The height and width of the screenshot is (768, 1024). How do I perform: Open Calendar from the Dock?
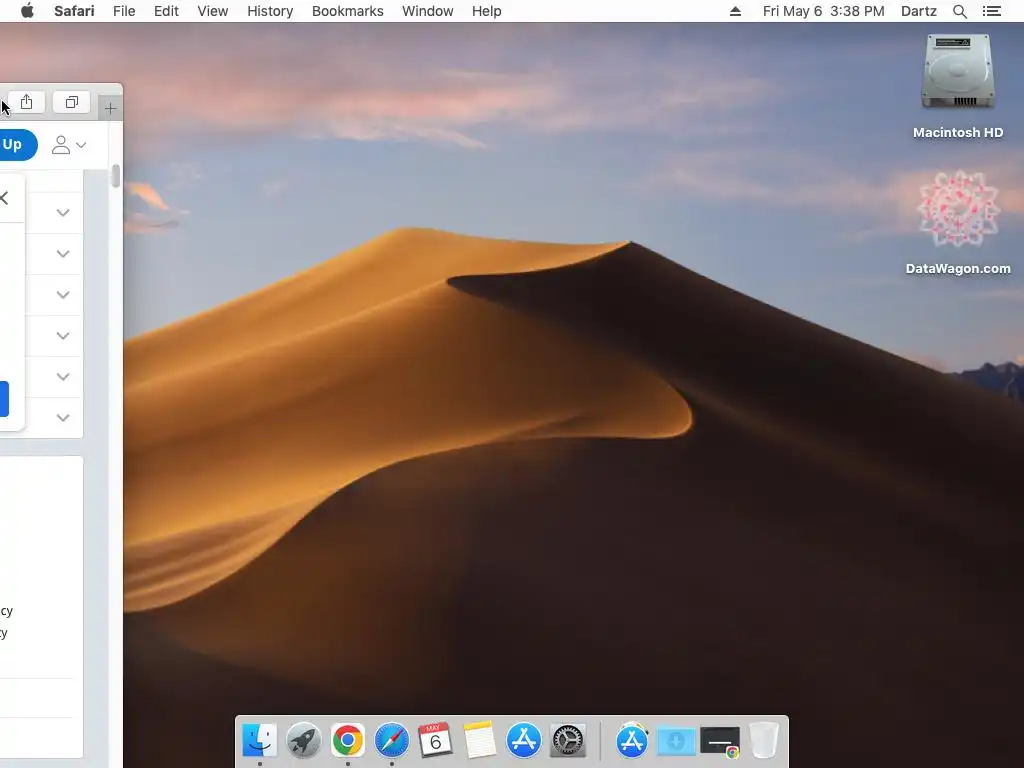[x=436, y=741]
